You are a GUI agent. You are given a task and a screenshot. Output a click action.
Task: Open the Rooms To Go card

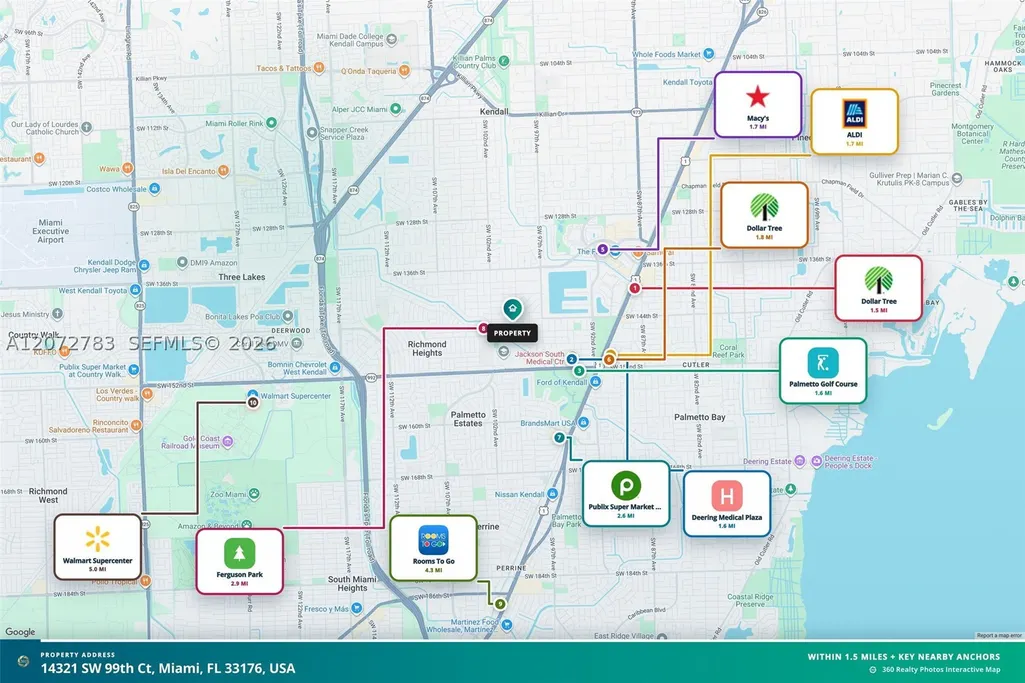tap(433, 548)
